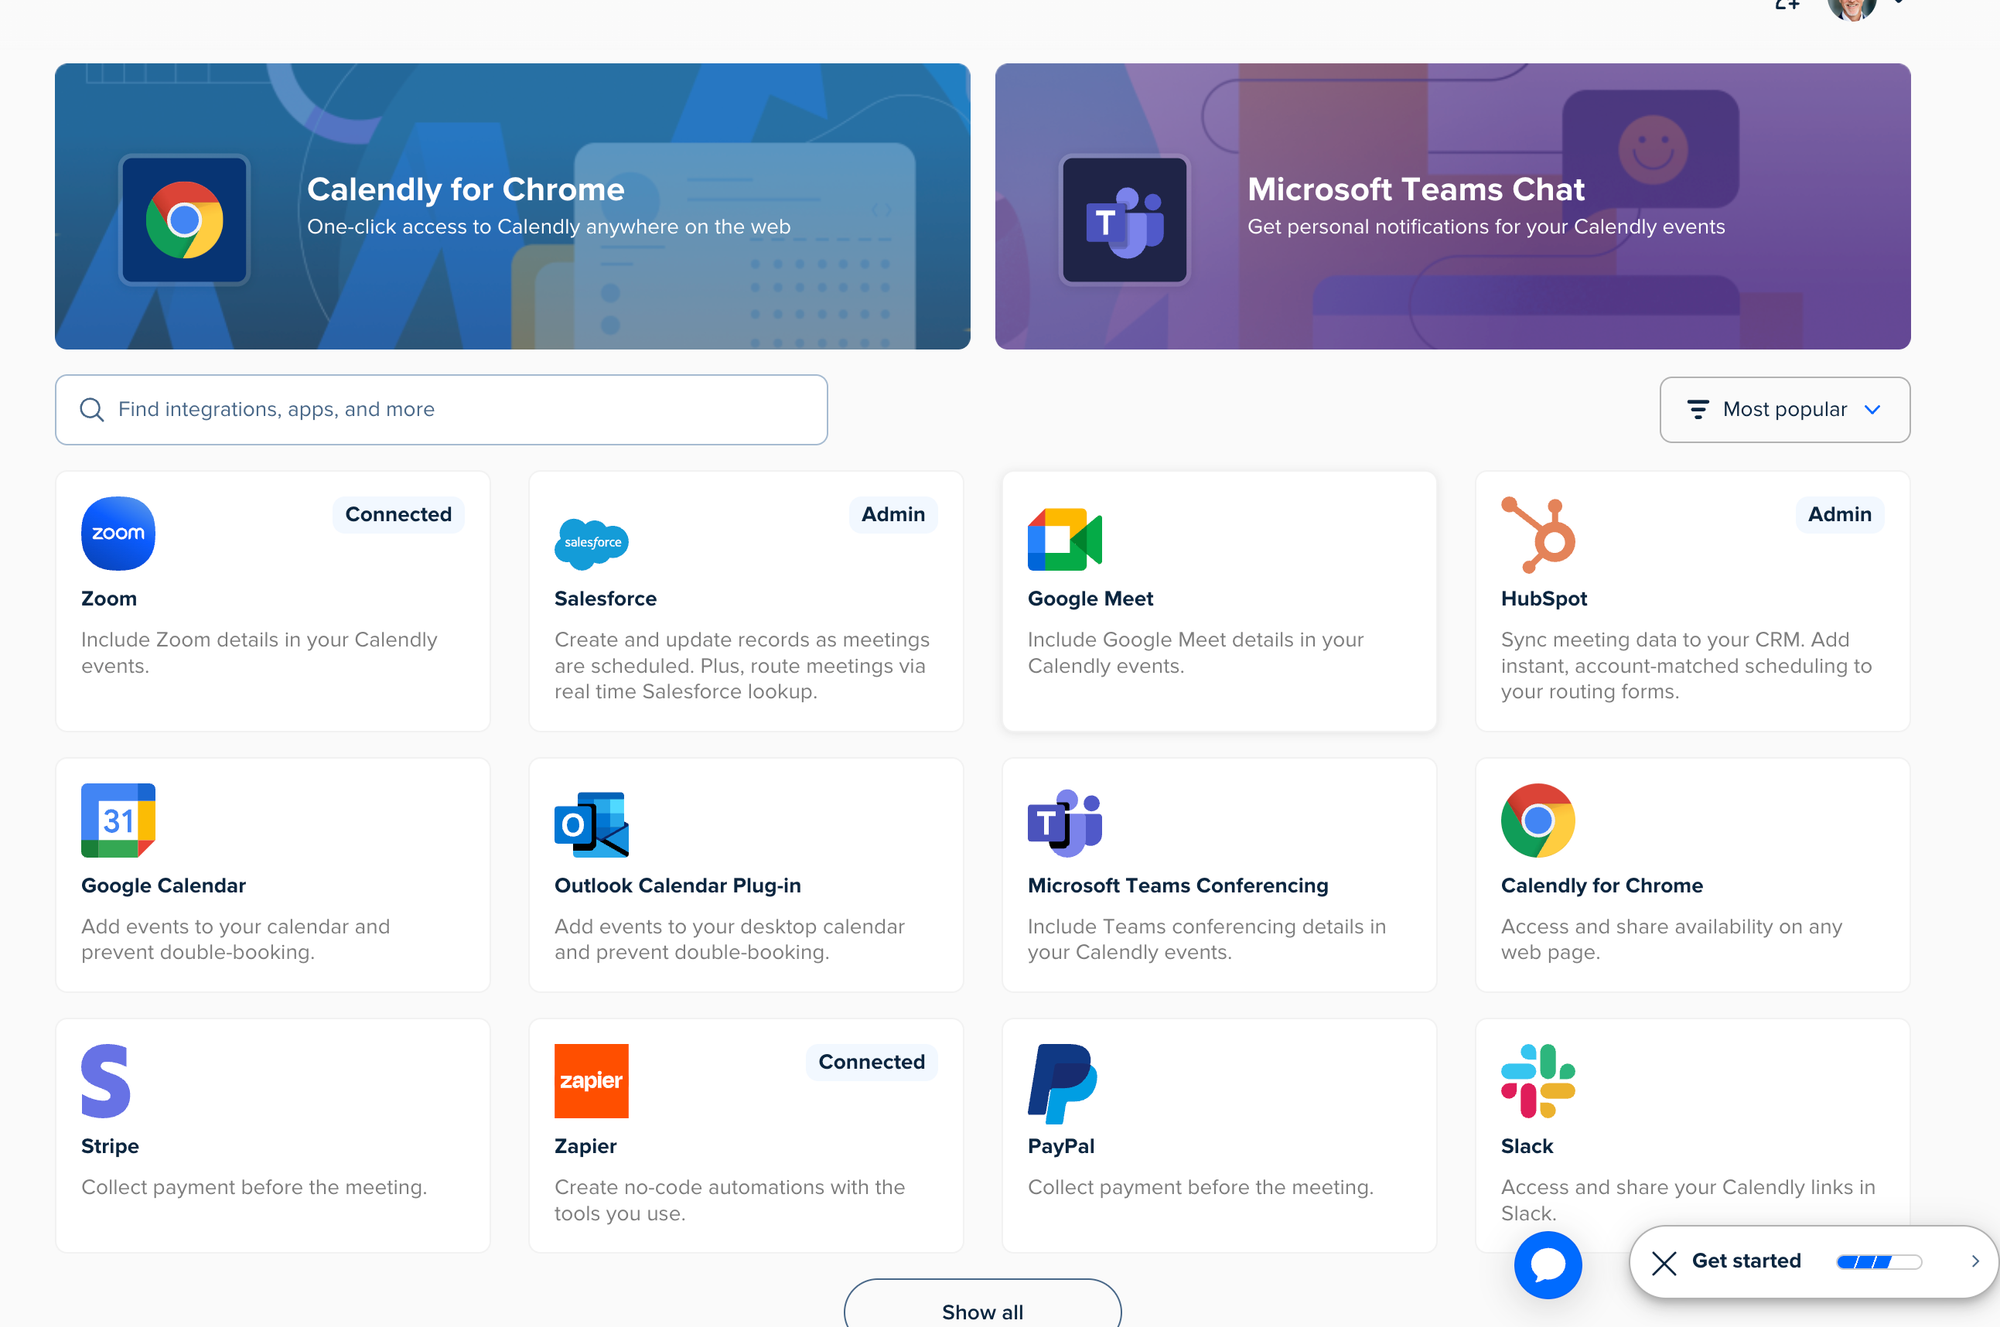Screen dimensions: 2000x1327
Task: Click the Get started progress bar
Action: click(1878, 1262)
